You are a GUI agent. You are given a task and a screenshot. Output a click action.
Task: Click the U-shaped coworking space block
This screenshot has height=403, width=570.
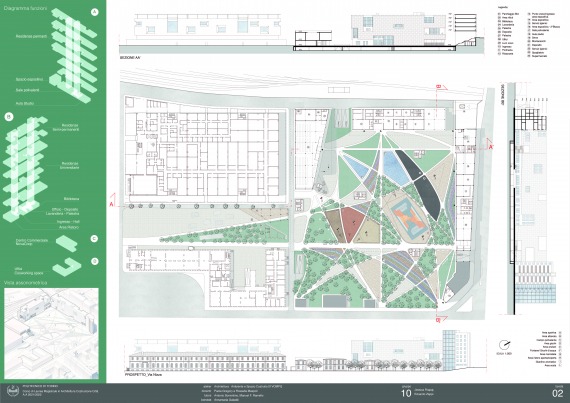coord(67,267)
